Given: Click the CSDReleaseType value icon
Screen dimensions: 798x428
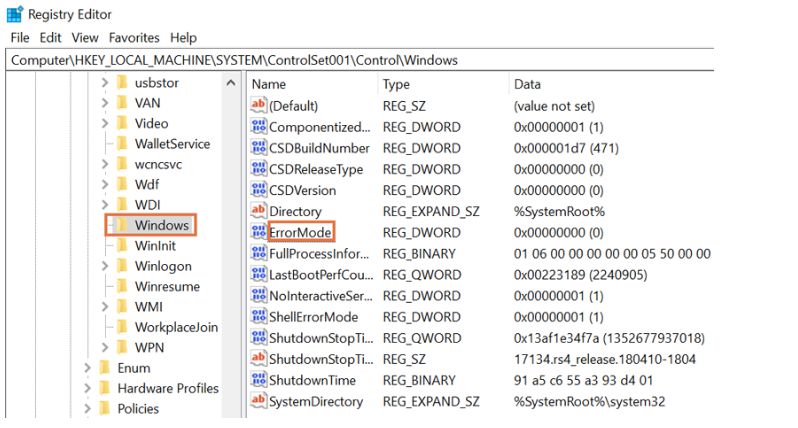Looking at the screenshot, I should point(259,168).
